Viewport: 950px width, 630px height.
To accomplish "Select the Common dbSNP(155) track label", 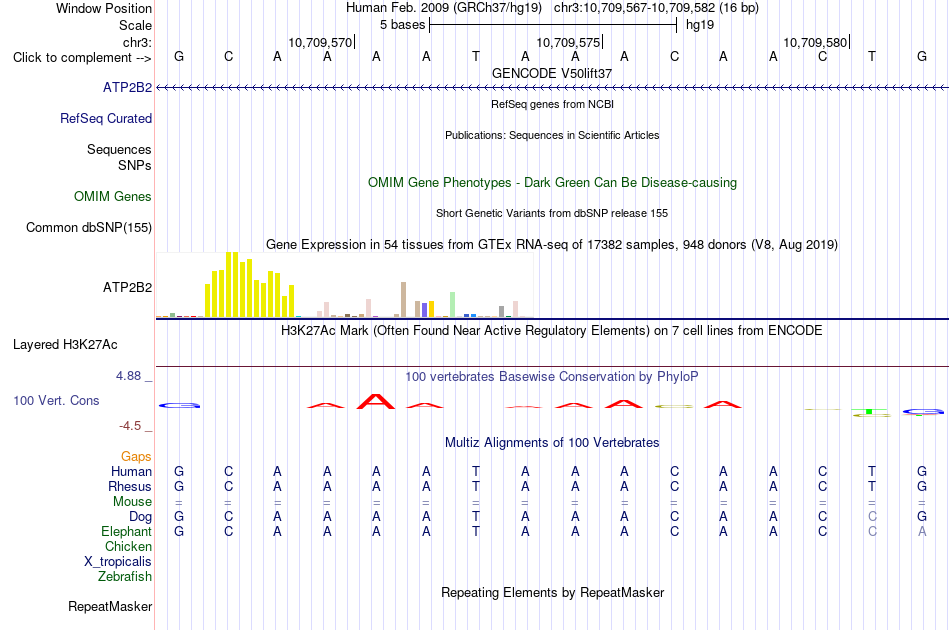I will (x=89, y=227).
